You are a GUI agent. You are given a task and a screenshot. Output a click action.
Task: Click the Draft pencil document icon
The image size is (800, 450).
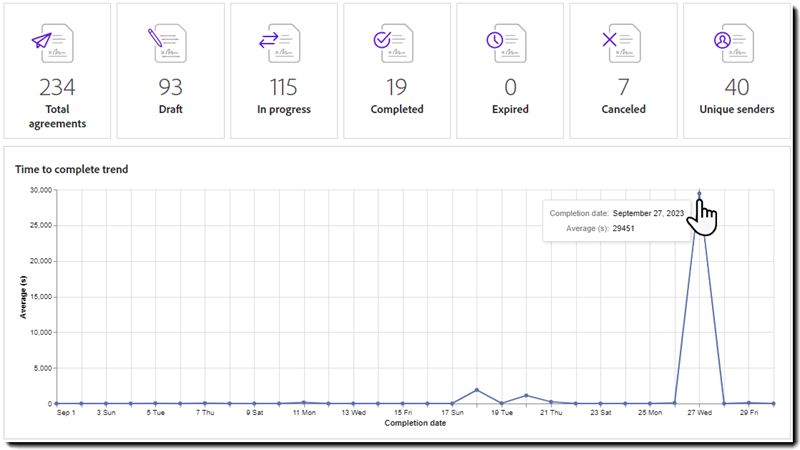tap(166, 44)
